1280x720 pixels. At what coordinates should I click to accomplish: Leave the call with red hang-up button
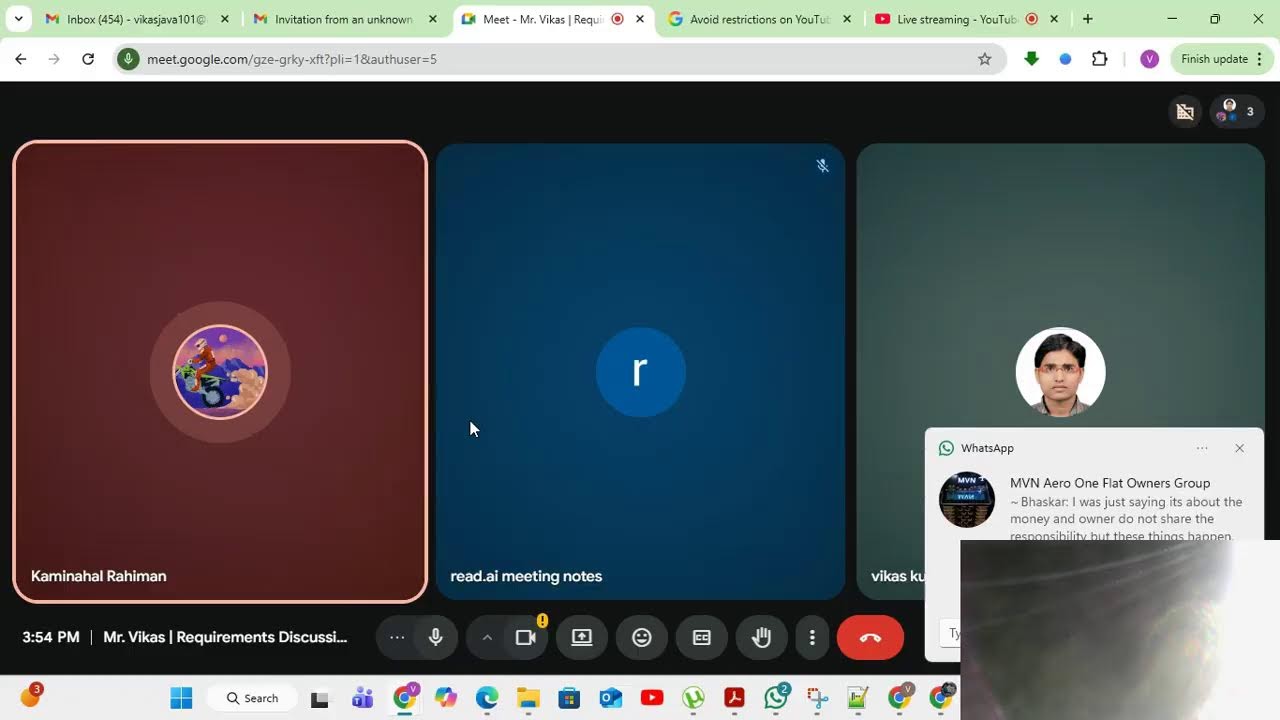pos(870,637)
